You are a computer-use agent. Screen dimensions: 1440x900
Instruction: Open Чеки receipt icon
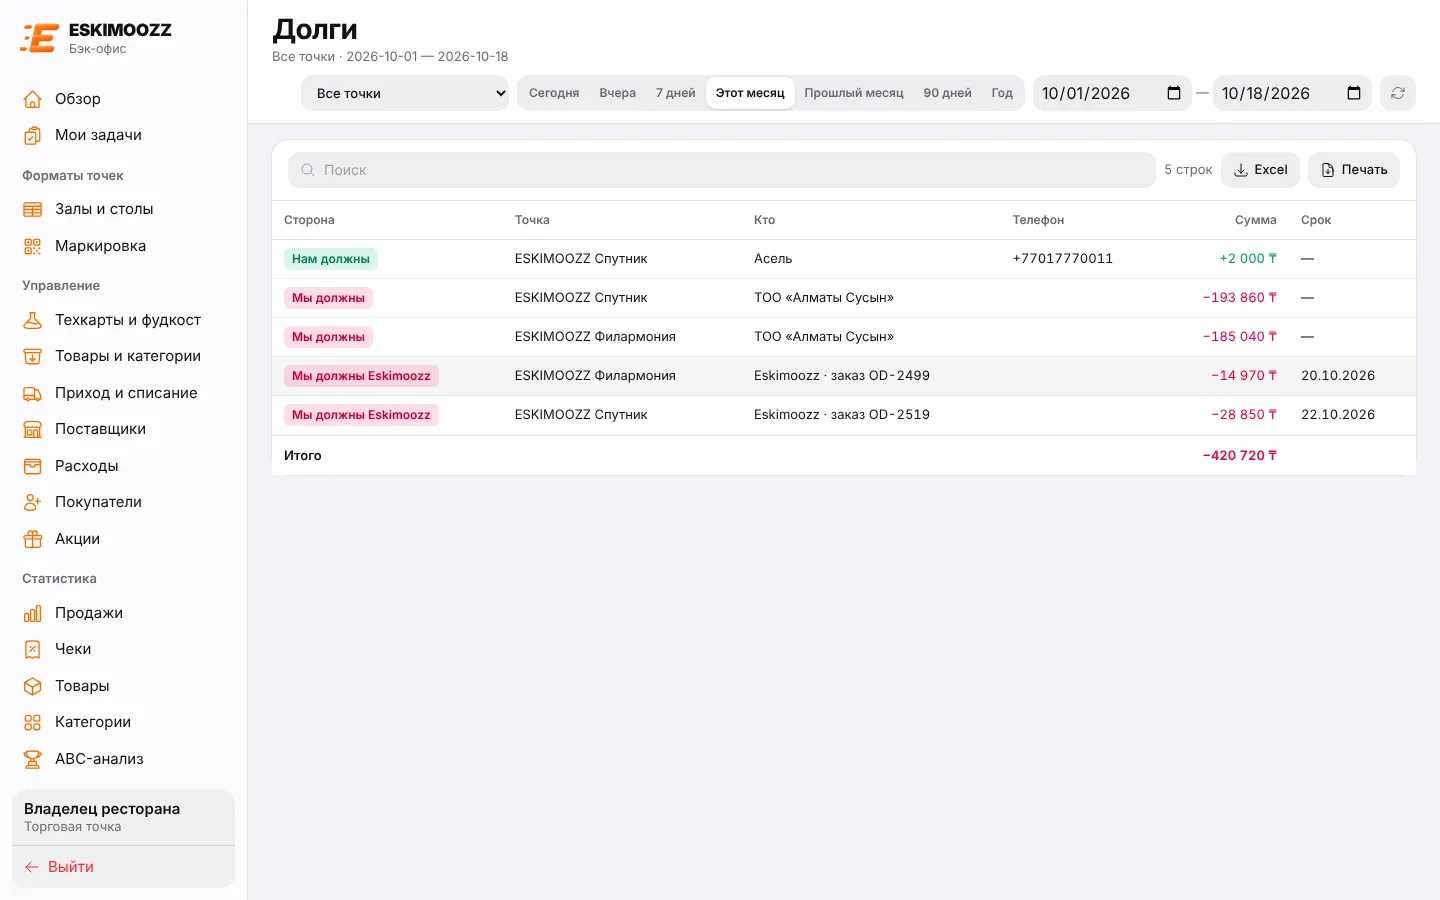click(x=33, y=649)
